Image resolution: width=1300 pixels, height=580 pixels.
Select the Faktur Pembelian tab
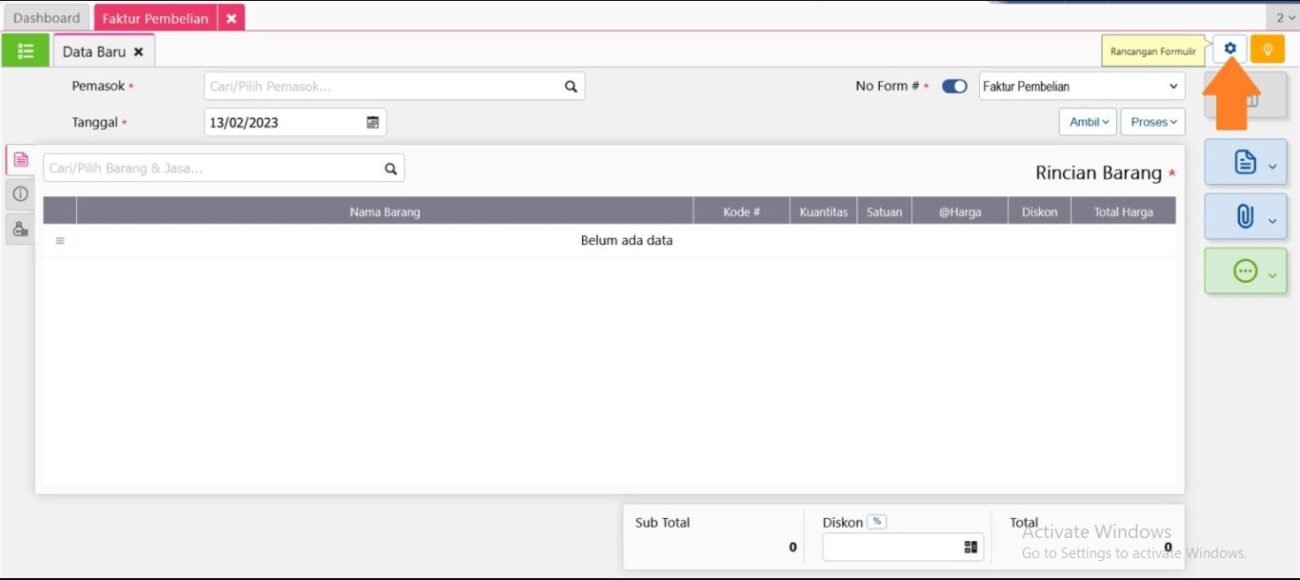coord(155,18)
